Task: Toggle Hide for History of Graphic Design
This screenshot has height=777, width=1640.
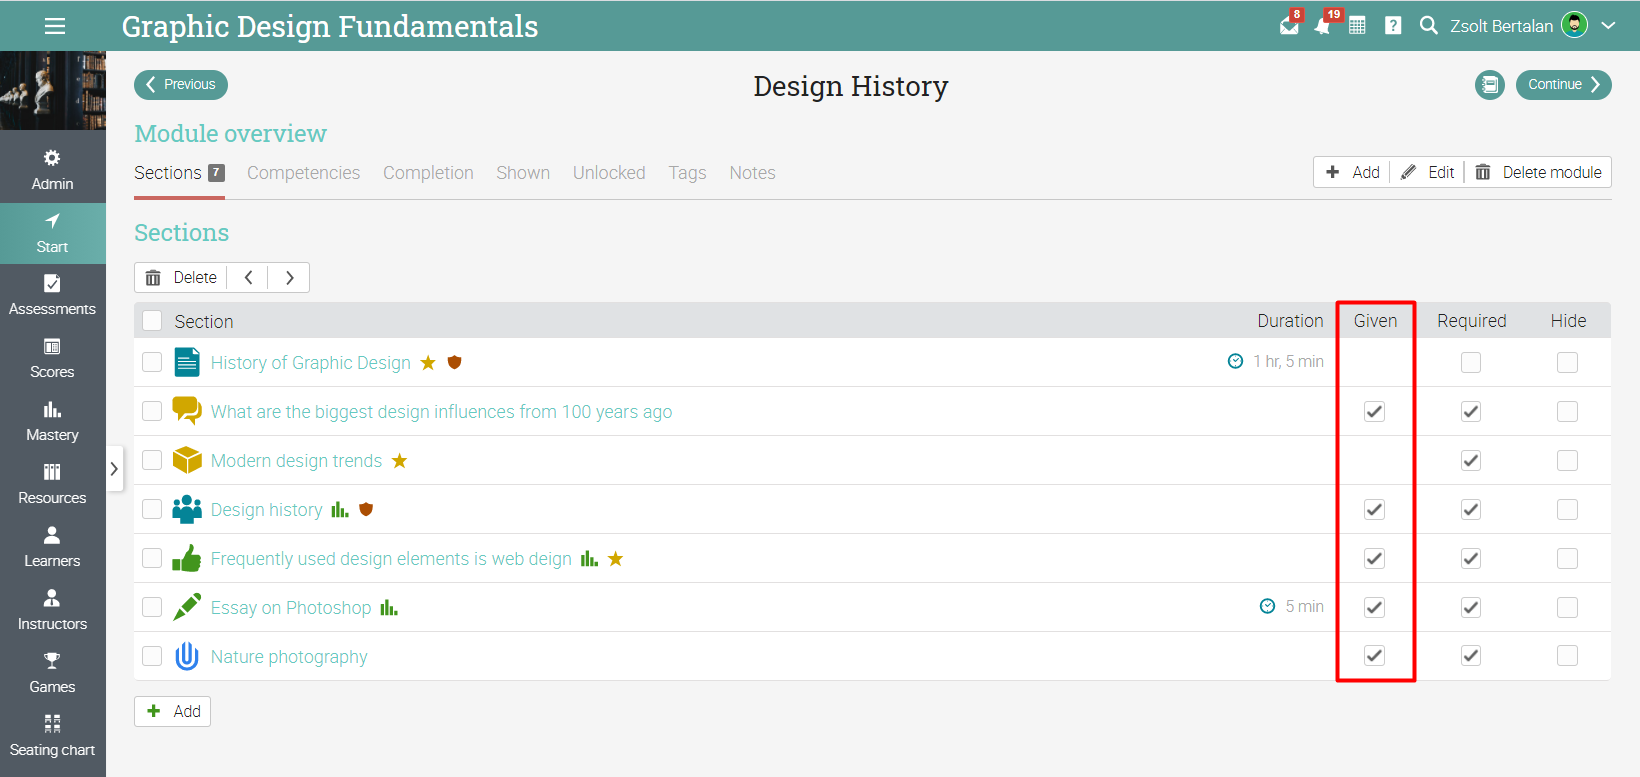Action: (1567, 362)
